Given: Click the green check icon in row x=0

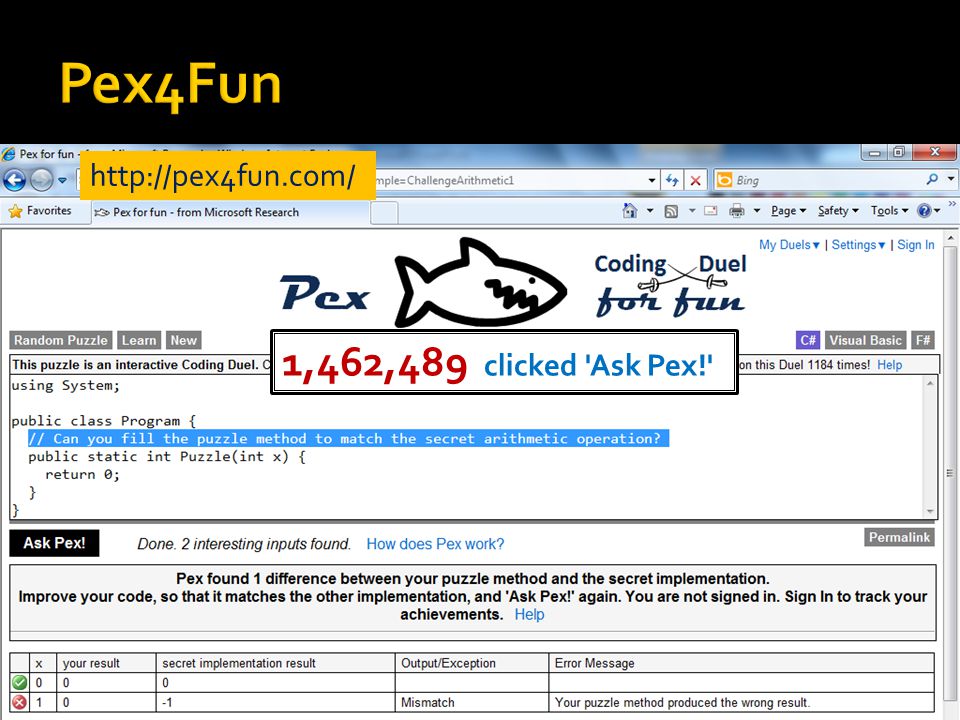Looking at the screenshot, I should [x=20, y=682].
